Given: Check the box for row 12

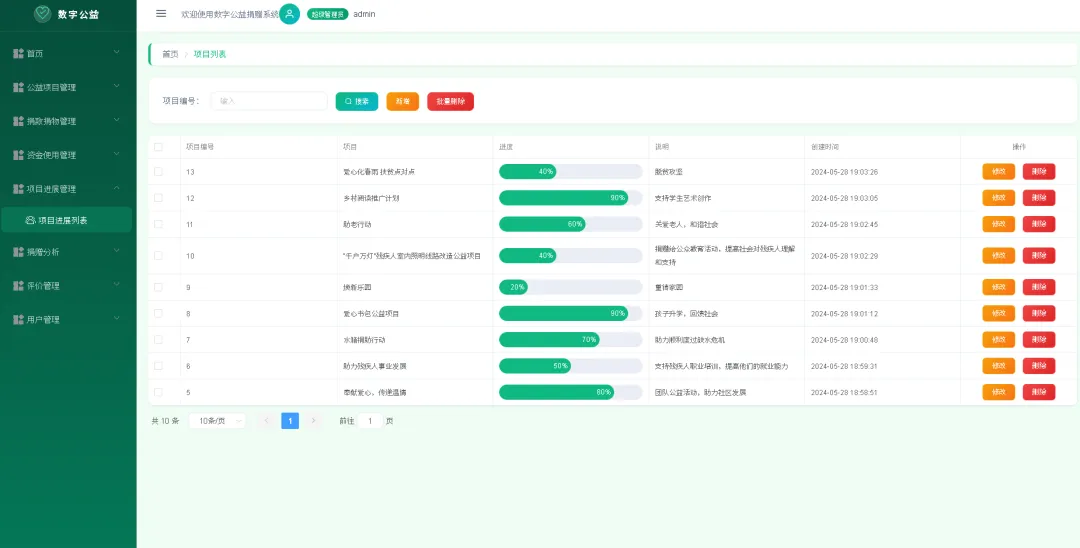Looking at the screenshot, I should coord(158,198).
